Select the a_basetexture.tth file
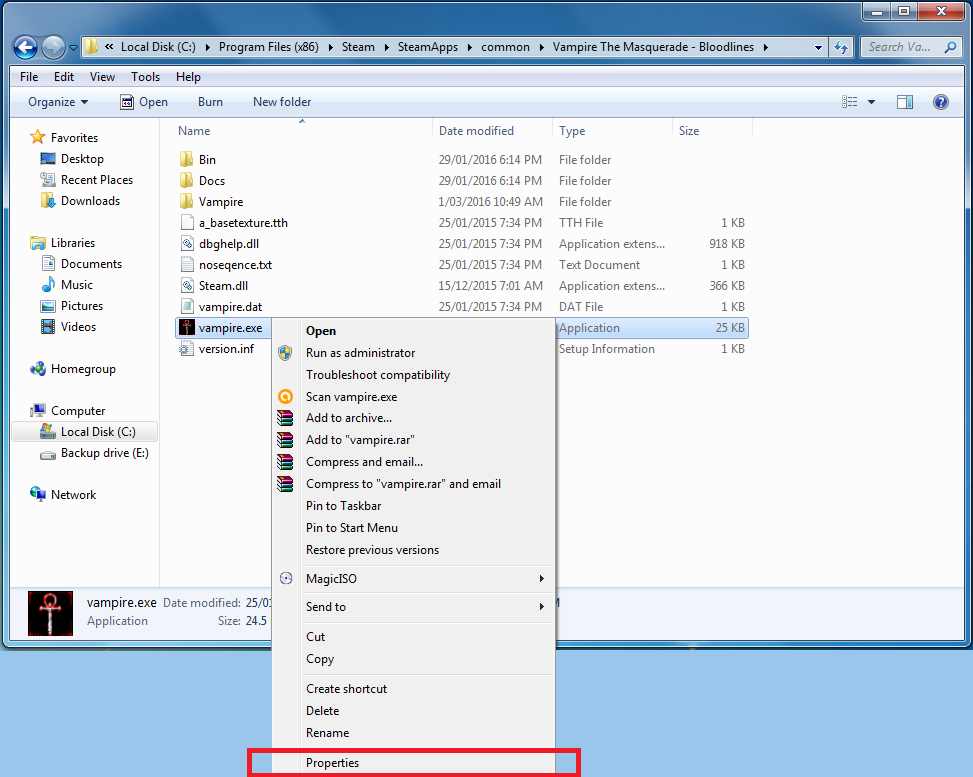973x777 pixels. tap(243, 223)
